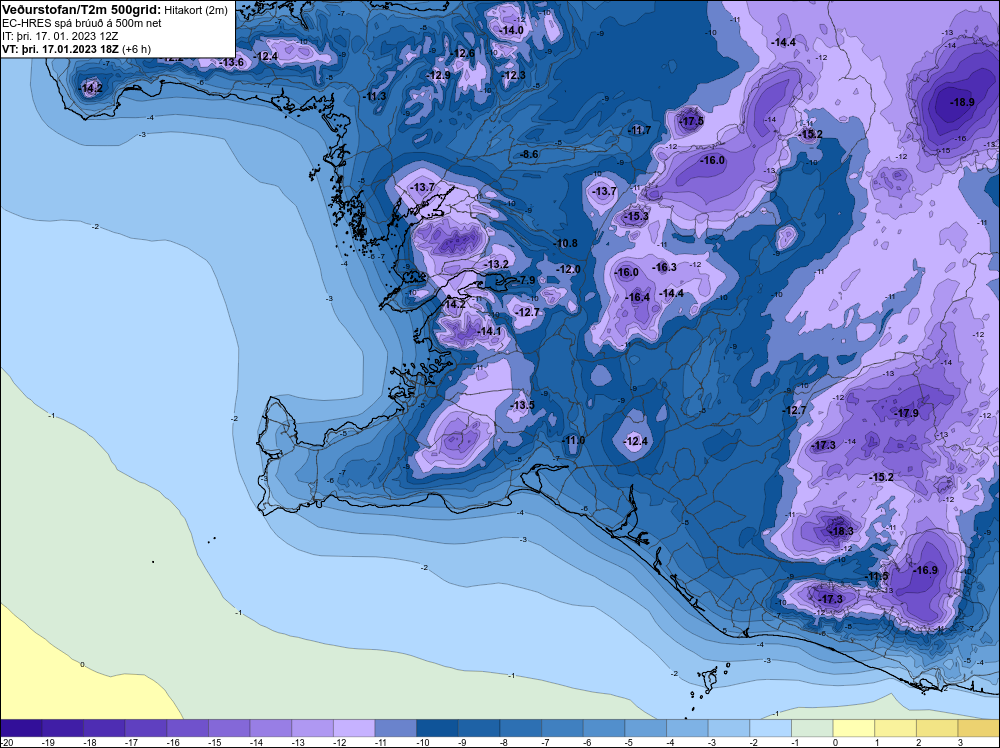This screenshot has height=748, width=1000.
Task: Select the -14.1 temperature label
Action: click(x=489, y=331)
